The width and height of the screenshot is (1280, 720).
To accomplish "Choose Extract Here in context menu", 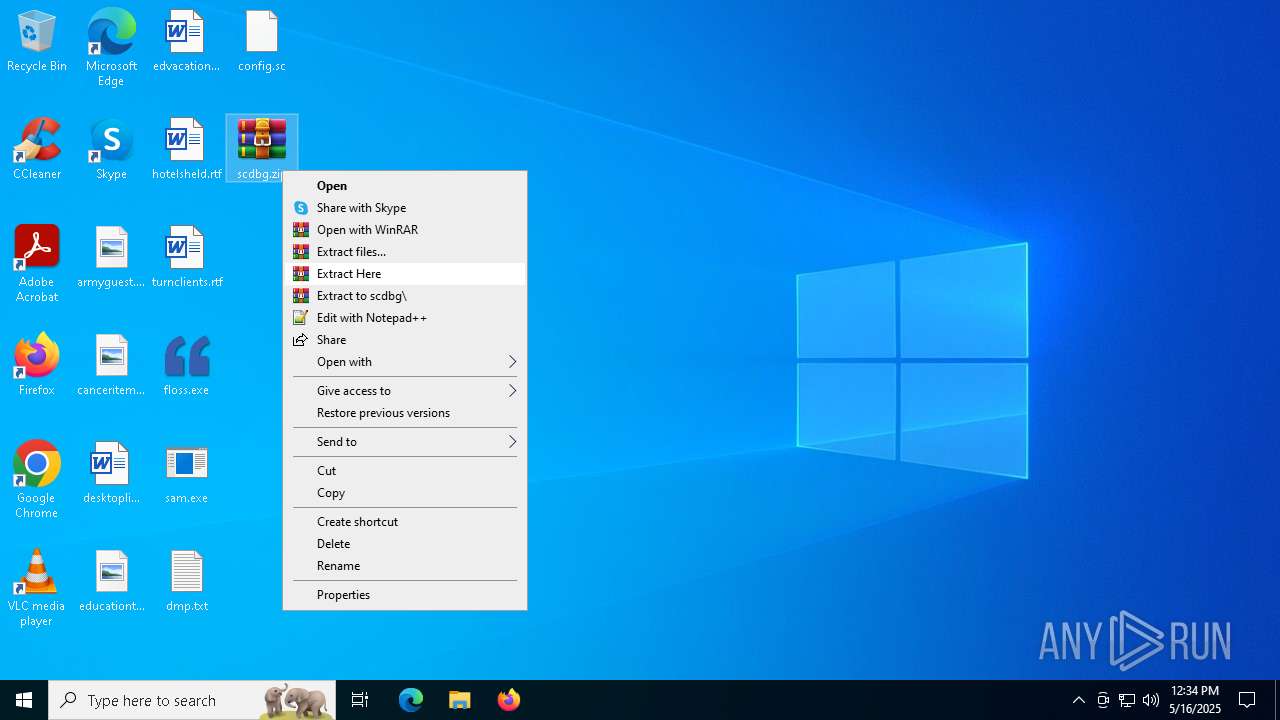I will pos(405,274).
